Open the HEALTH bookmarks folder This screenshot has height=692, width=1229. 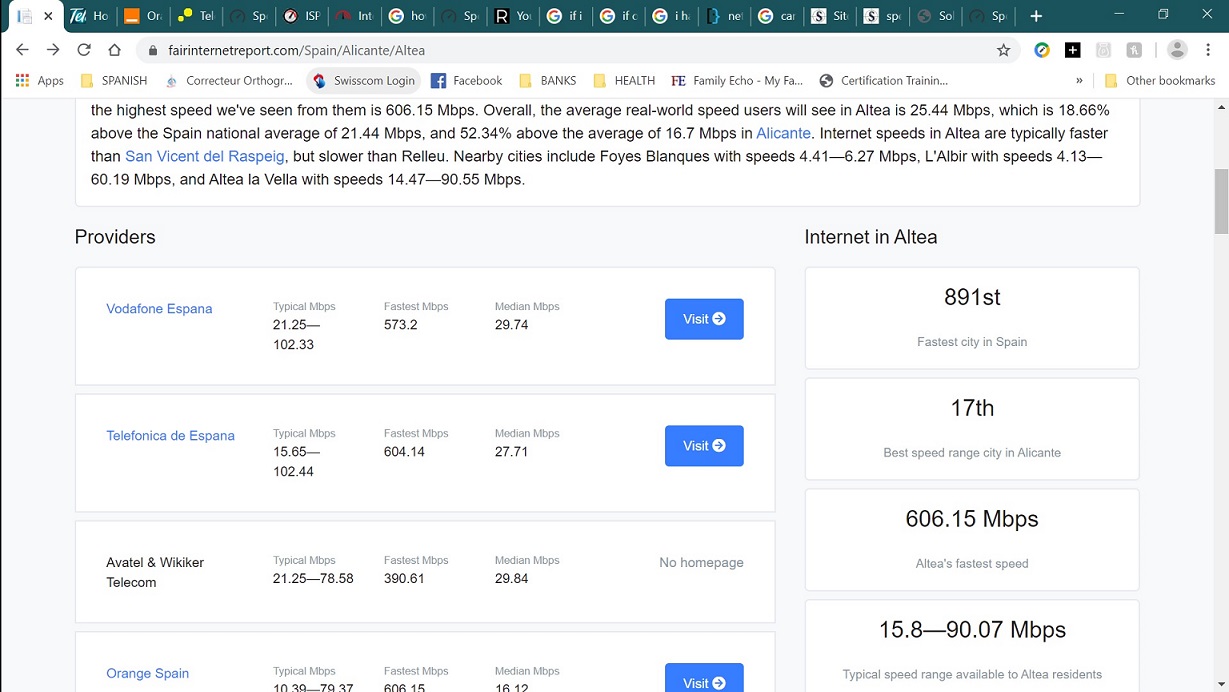pyautogui.click(x=623, y=80)
